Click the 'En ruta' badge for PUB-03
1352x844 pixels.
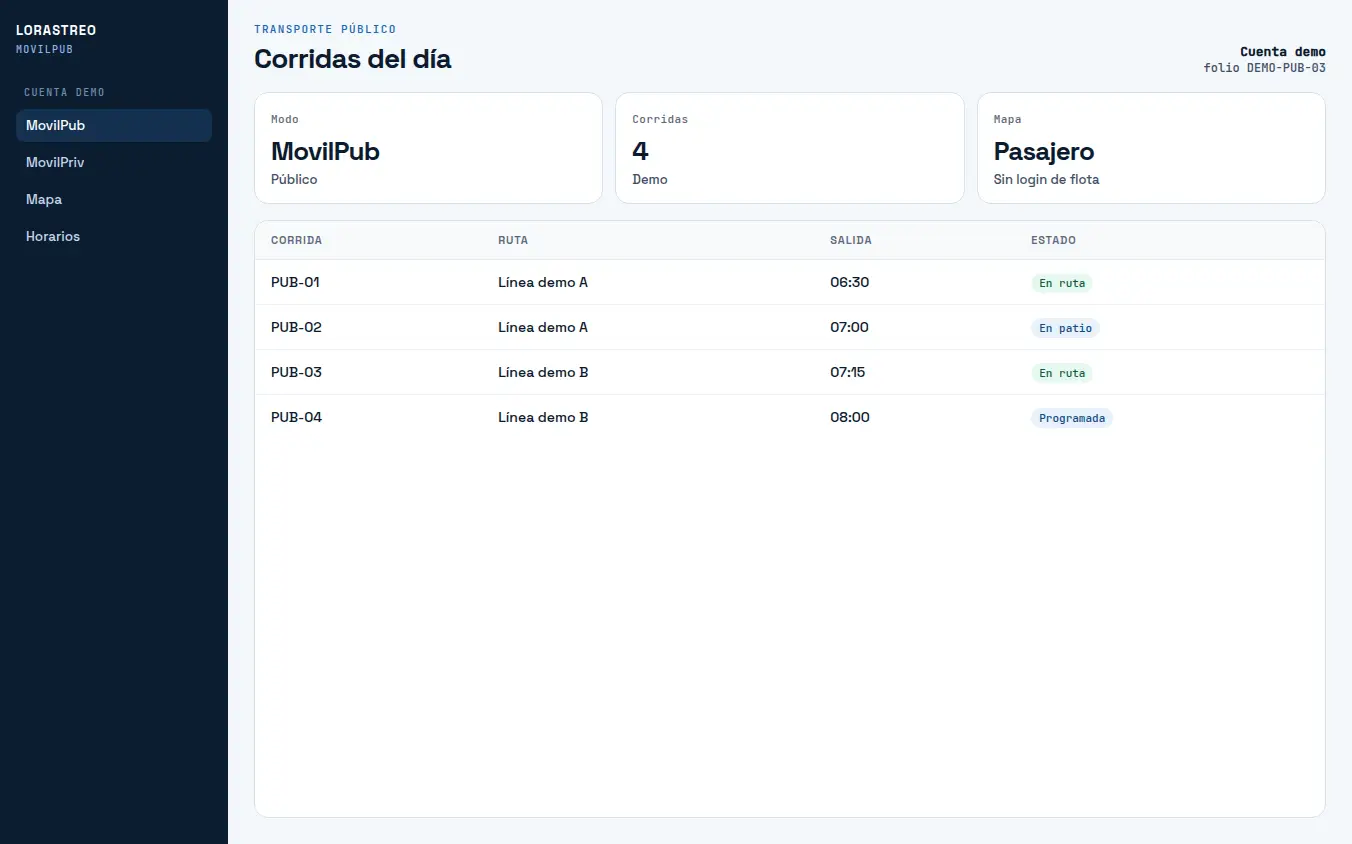1062,373
